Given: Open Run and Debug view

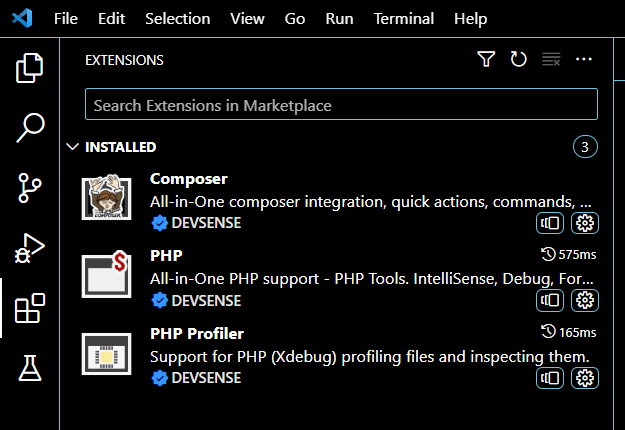Looking at the screenshot, I should coord(30,247).
